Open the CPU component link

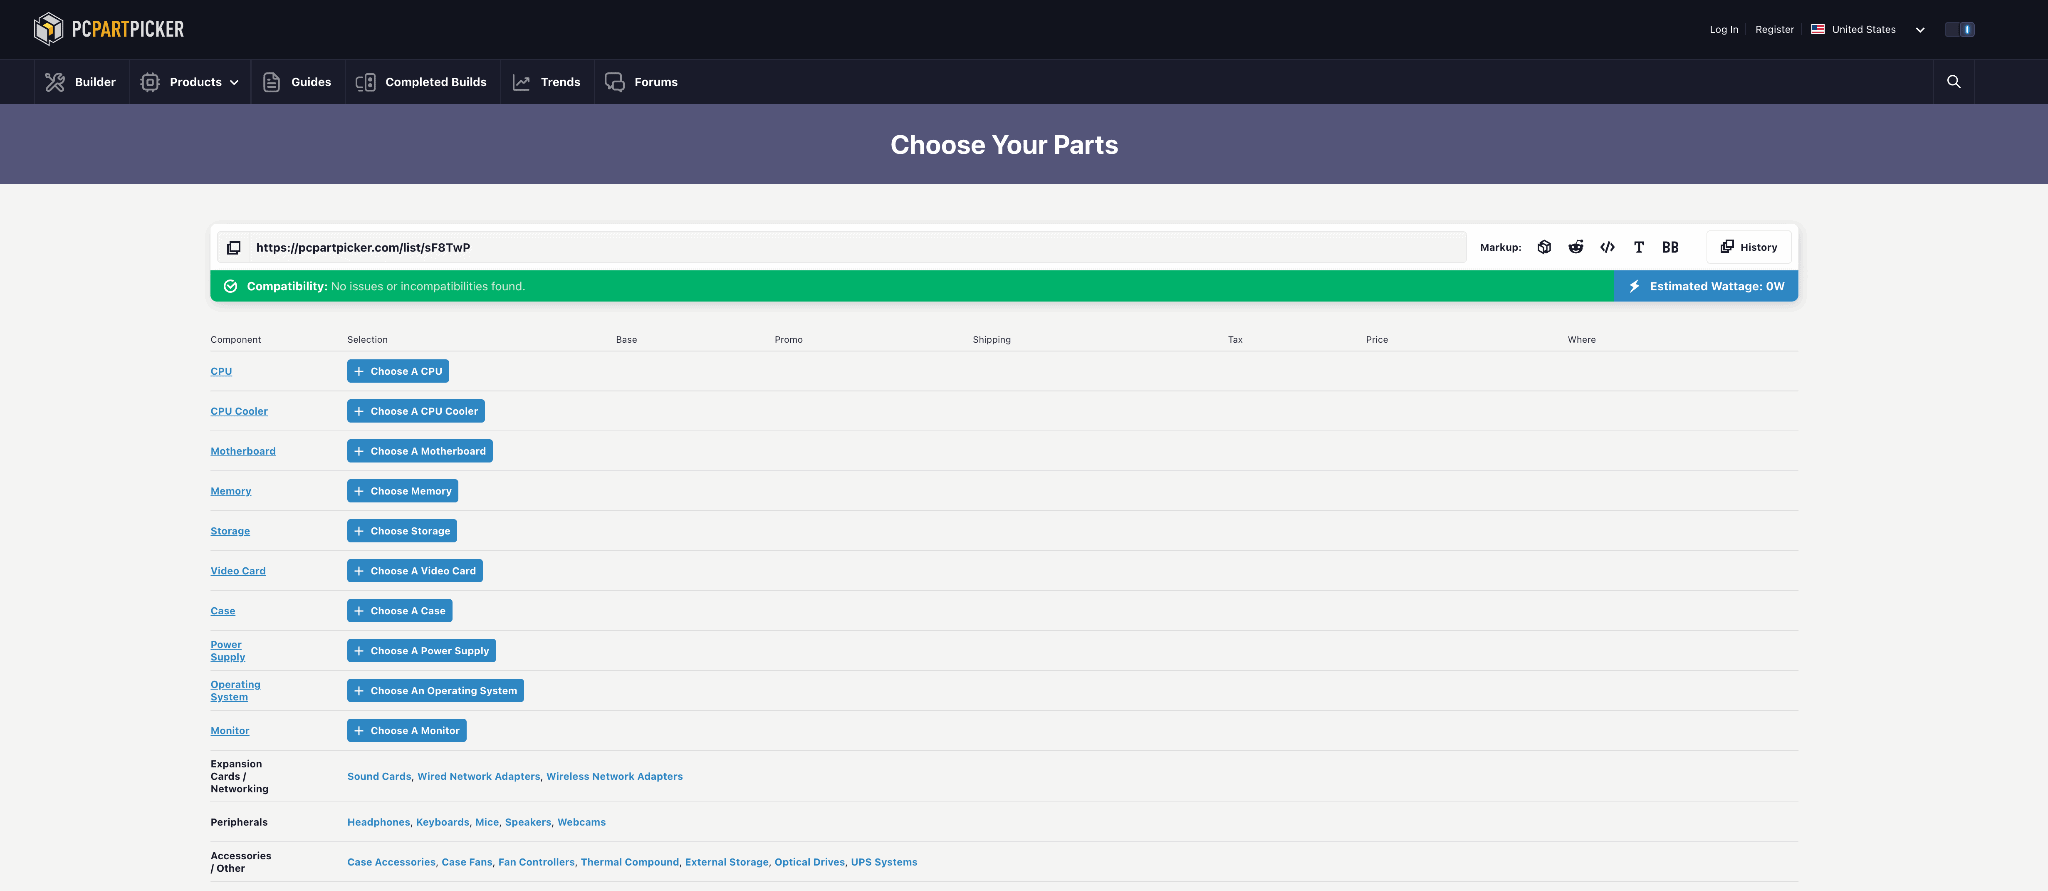221,371
